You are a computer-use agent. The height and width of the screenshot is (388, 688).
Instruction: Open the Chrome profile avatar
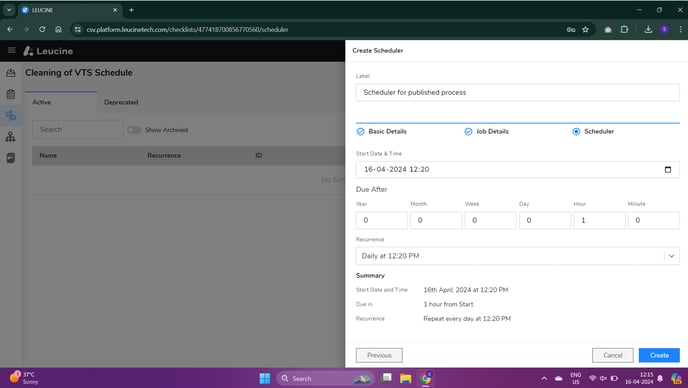click(664, 29)
